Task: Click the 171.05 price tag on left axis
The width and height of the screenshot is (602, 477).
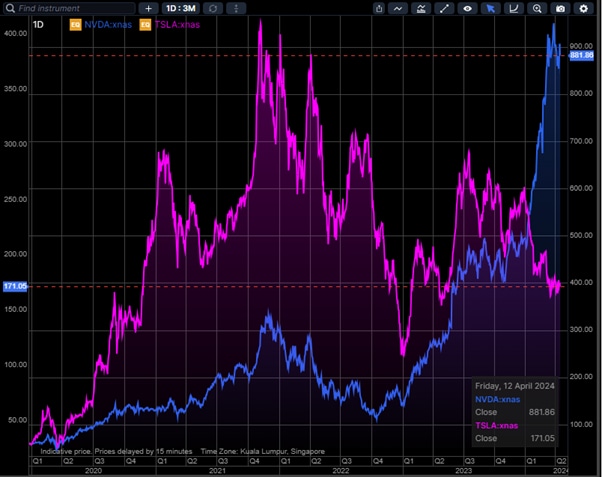Action: [15, 286]
